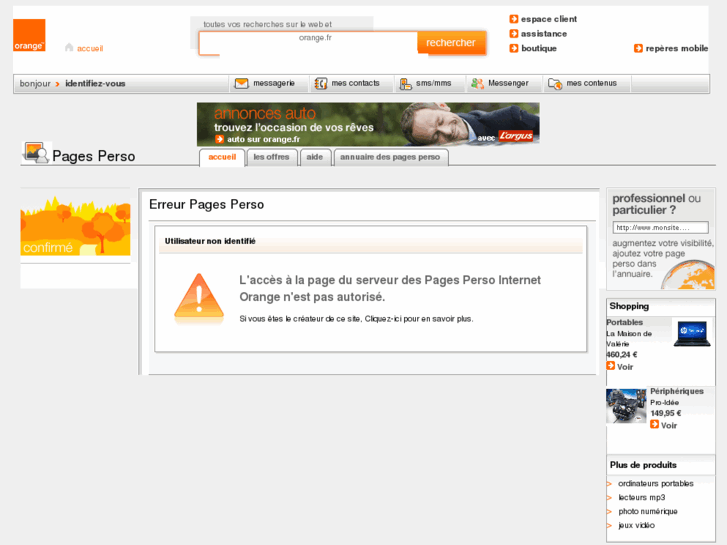
Task: Open the sms/mms menu item
Action: (434, 83)
